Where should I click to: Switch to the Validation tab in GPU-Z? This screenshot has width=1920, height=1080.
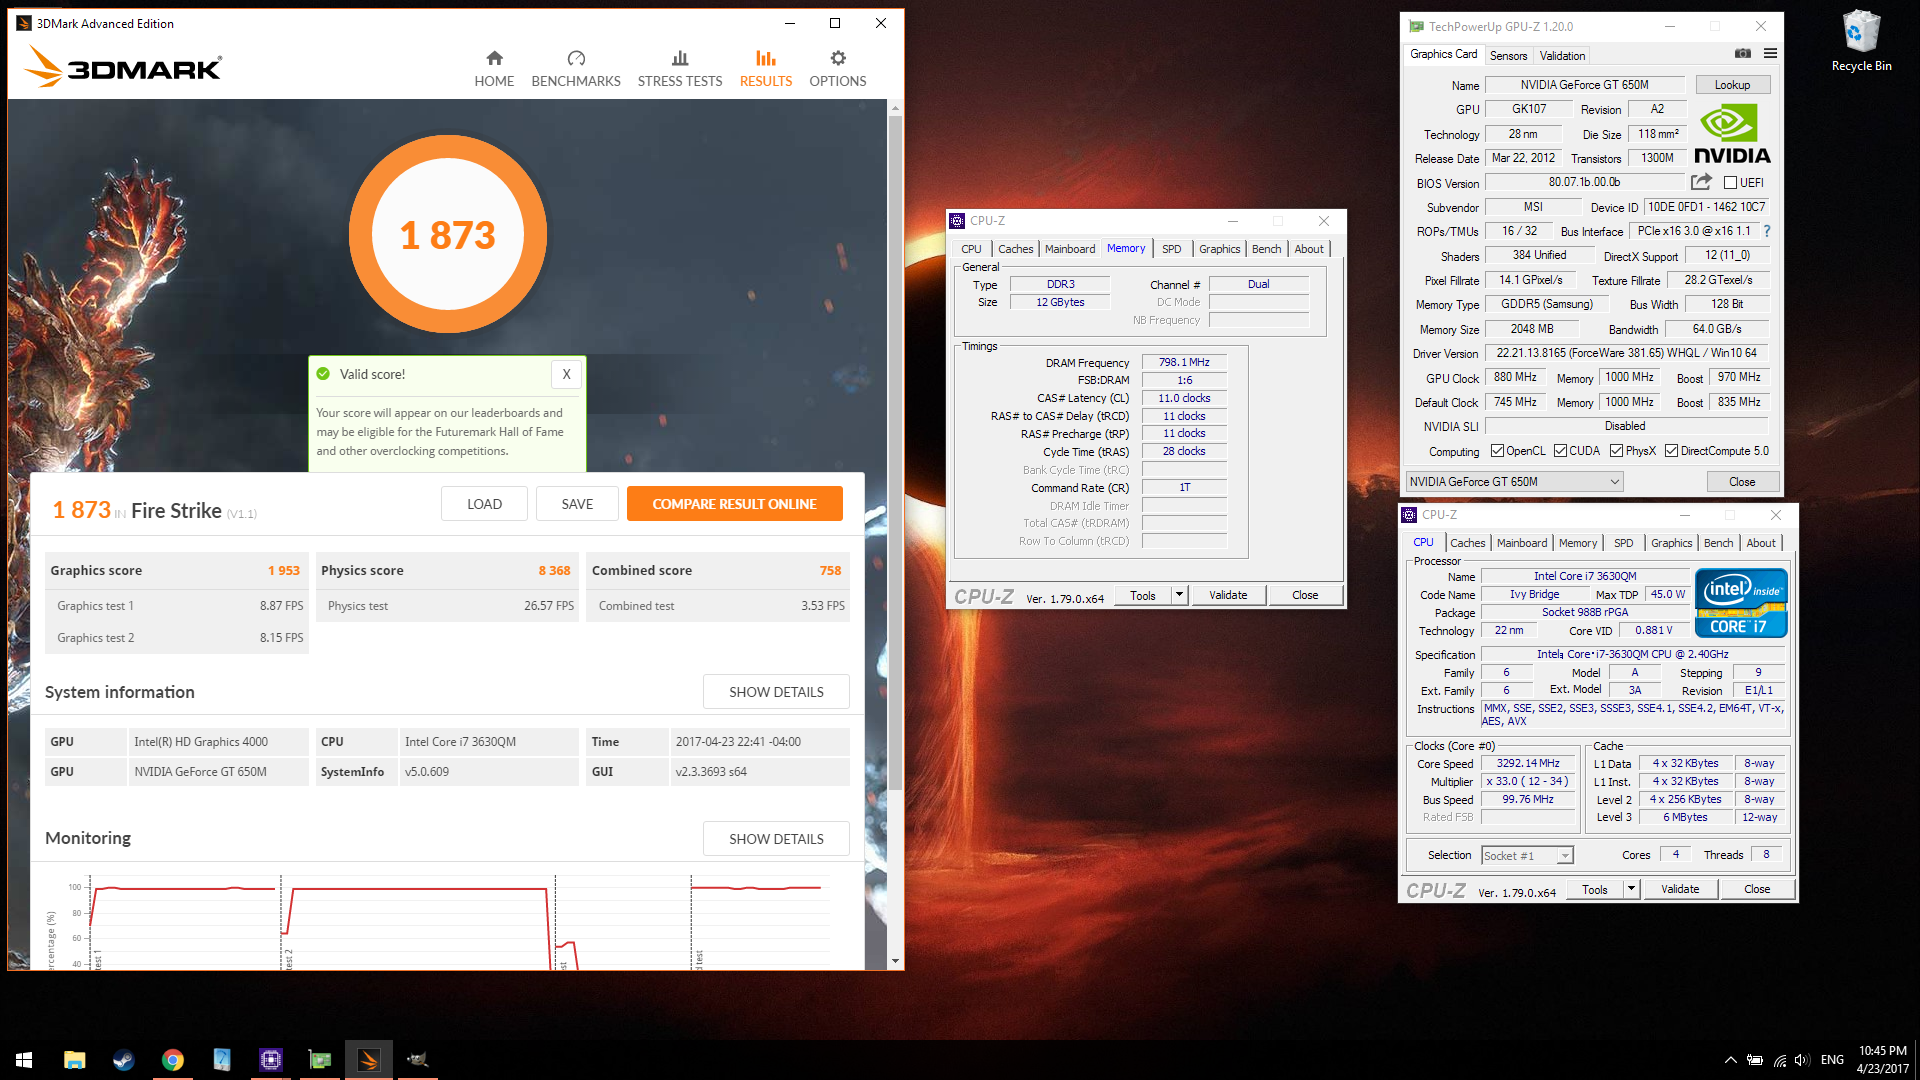pyautogui.click(x=1562, y=56)
